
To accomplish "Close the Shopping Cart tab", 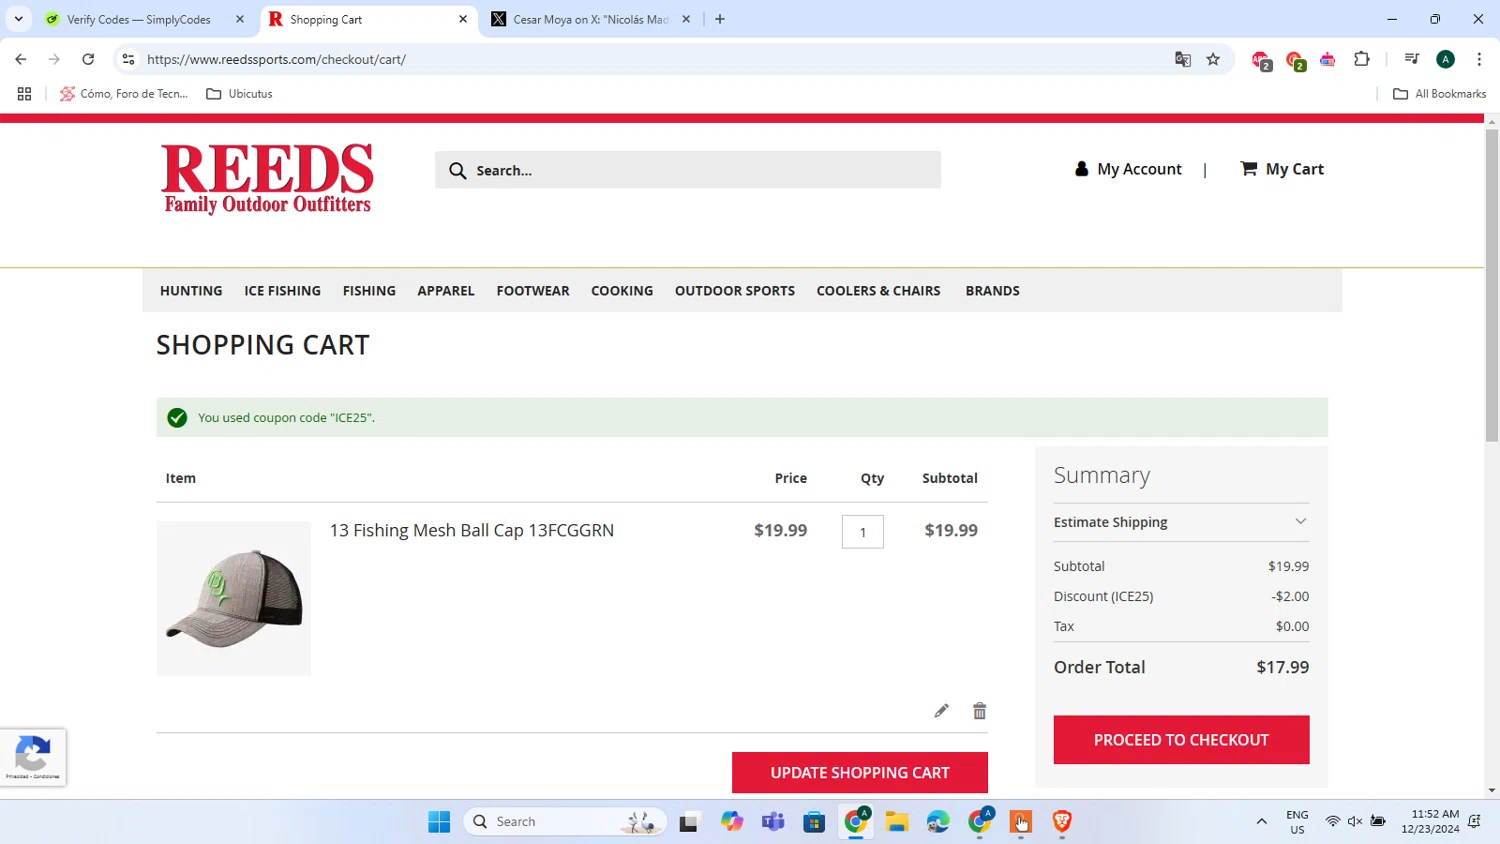I will [x=463, y=19].
